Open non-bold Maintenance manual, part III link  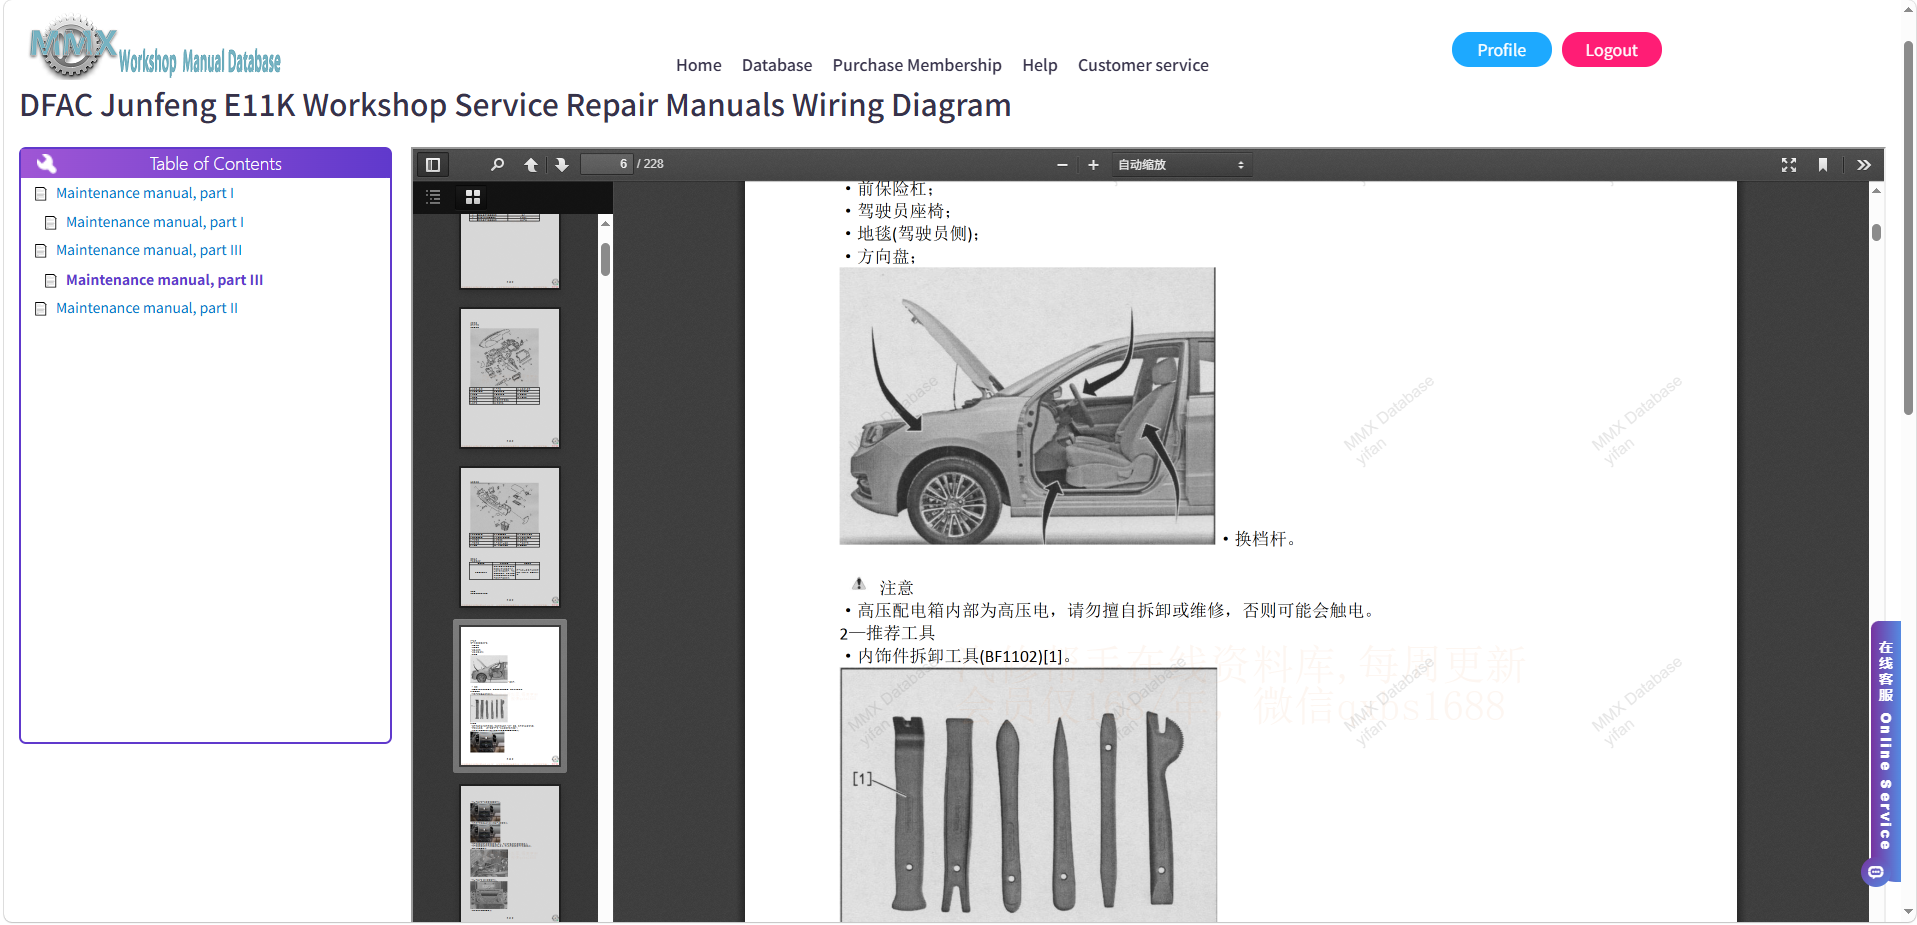click(149, 250)
